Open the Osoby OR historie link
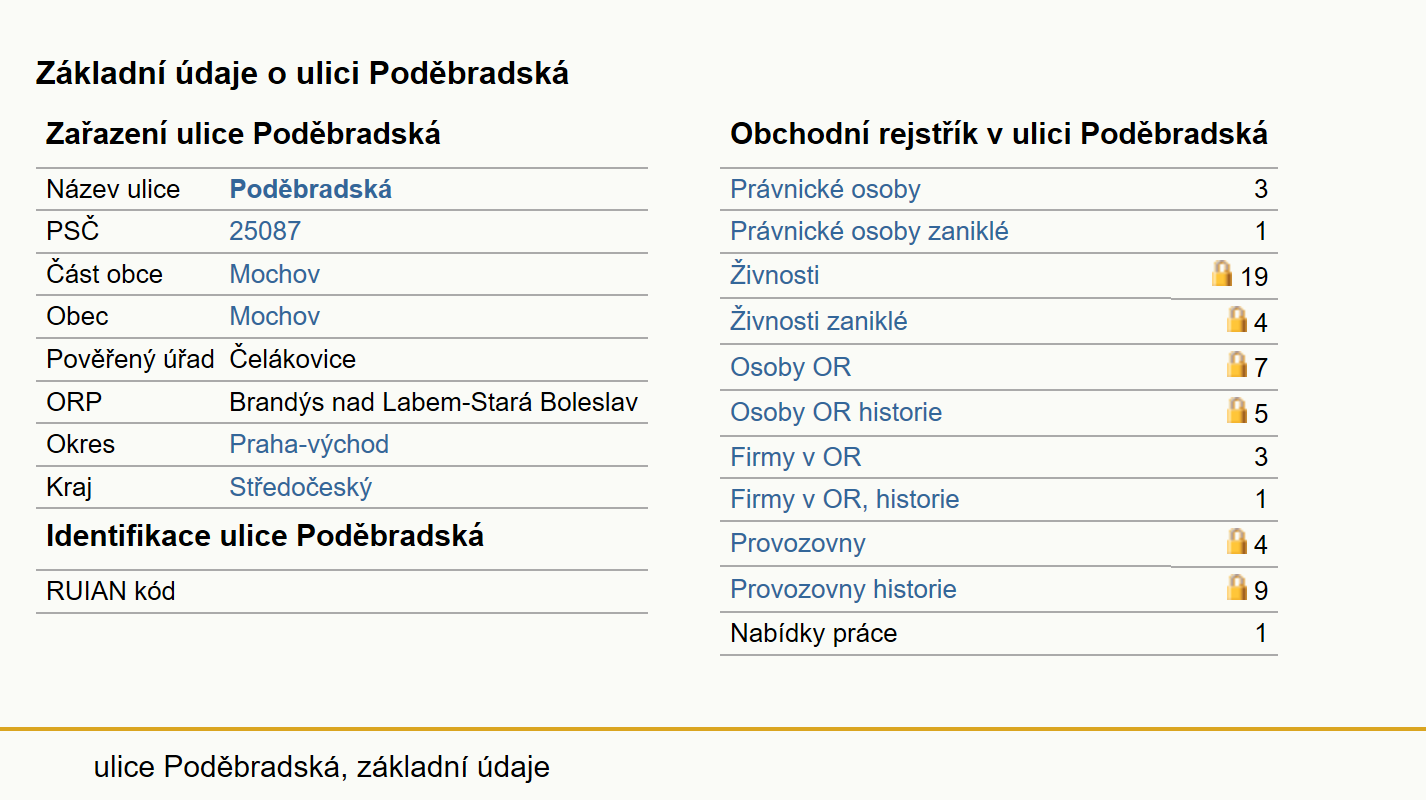Image resolution: width=1426 pixels, height=800 pixels. click(x=836, y=412)
